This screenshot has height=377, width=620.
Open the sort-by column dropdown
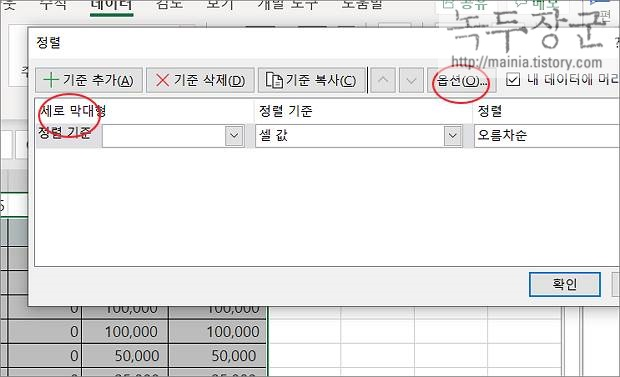point(234,136)
